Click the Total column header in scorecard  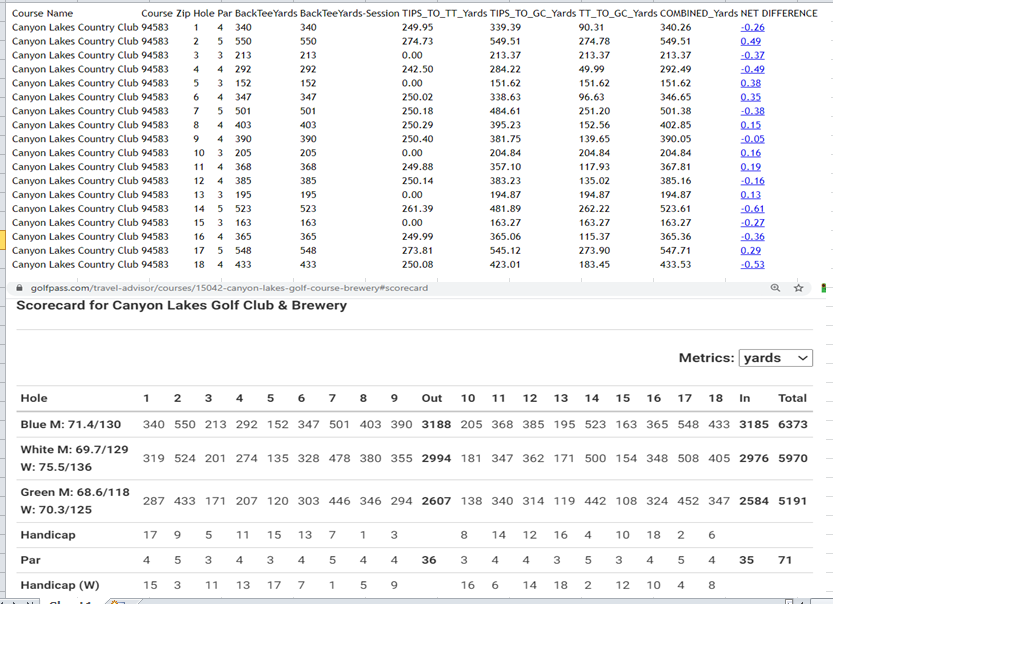(x=792, y=398)
